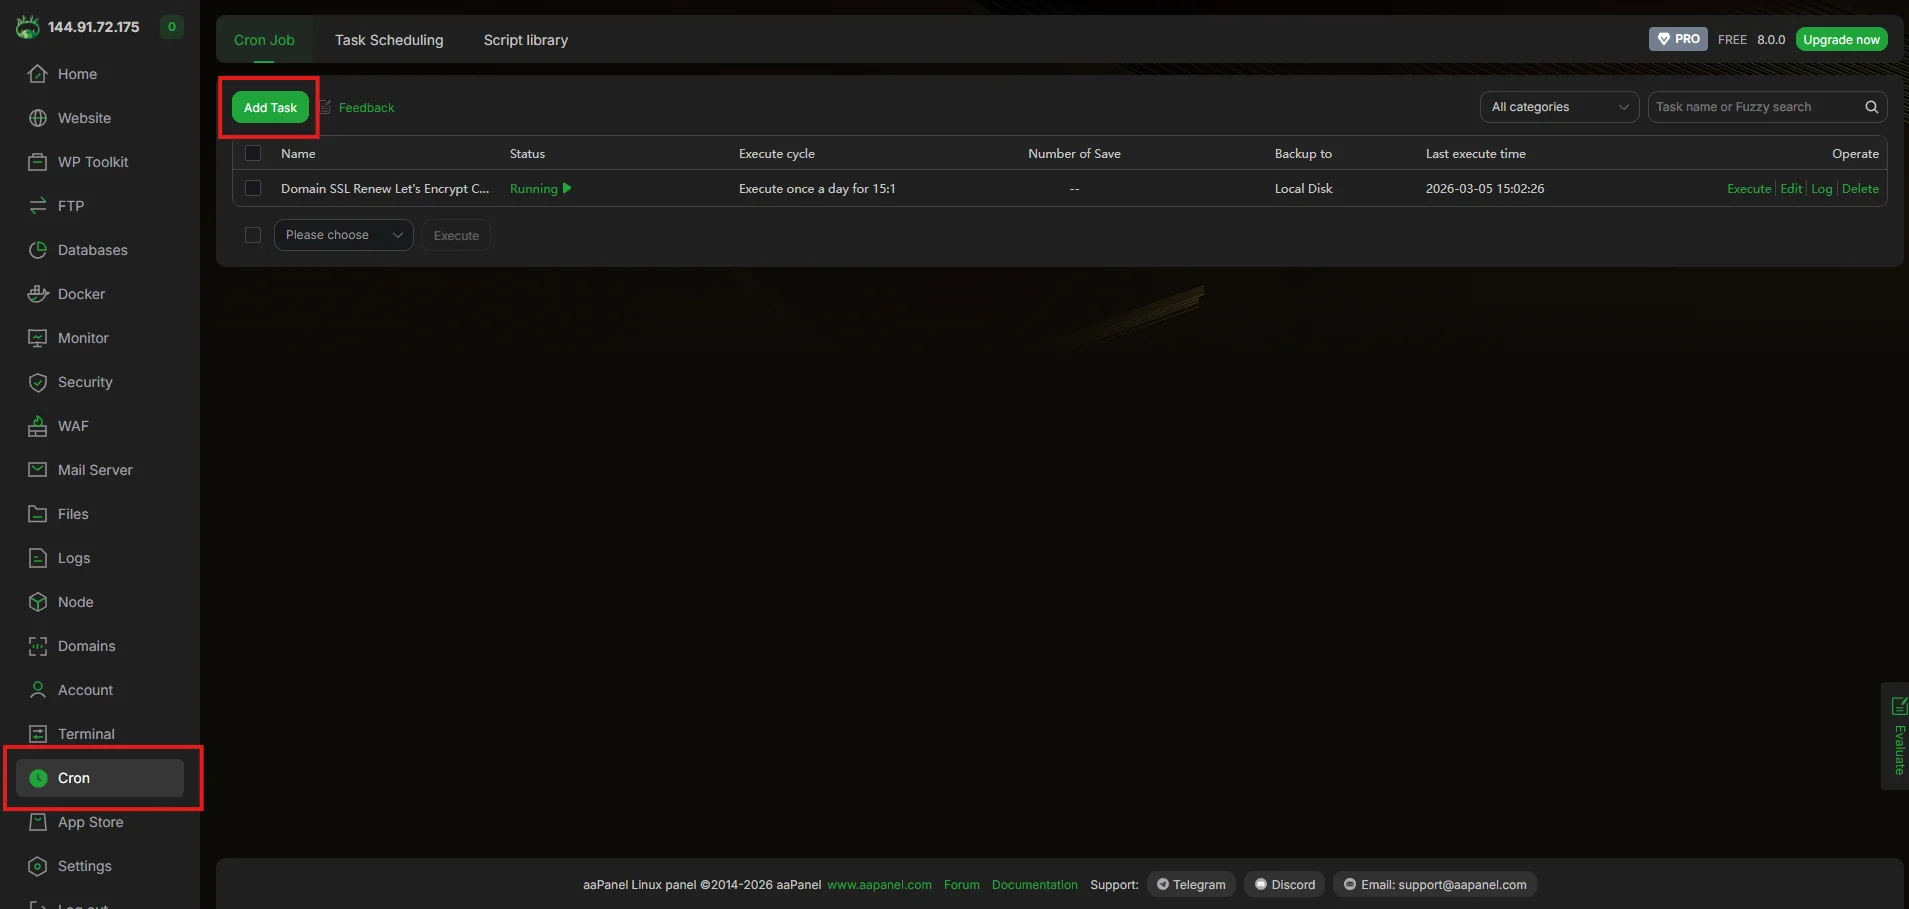Click the search magnifier icon
This screenshot has width=1909, height=909.
point(1871,107)
